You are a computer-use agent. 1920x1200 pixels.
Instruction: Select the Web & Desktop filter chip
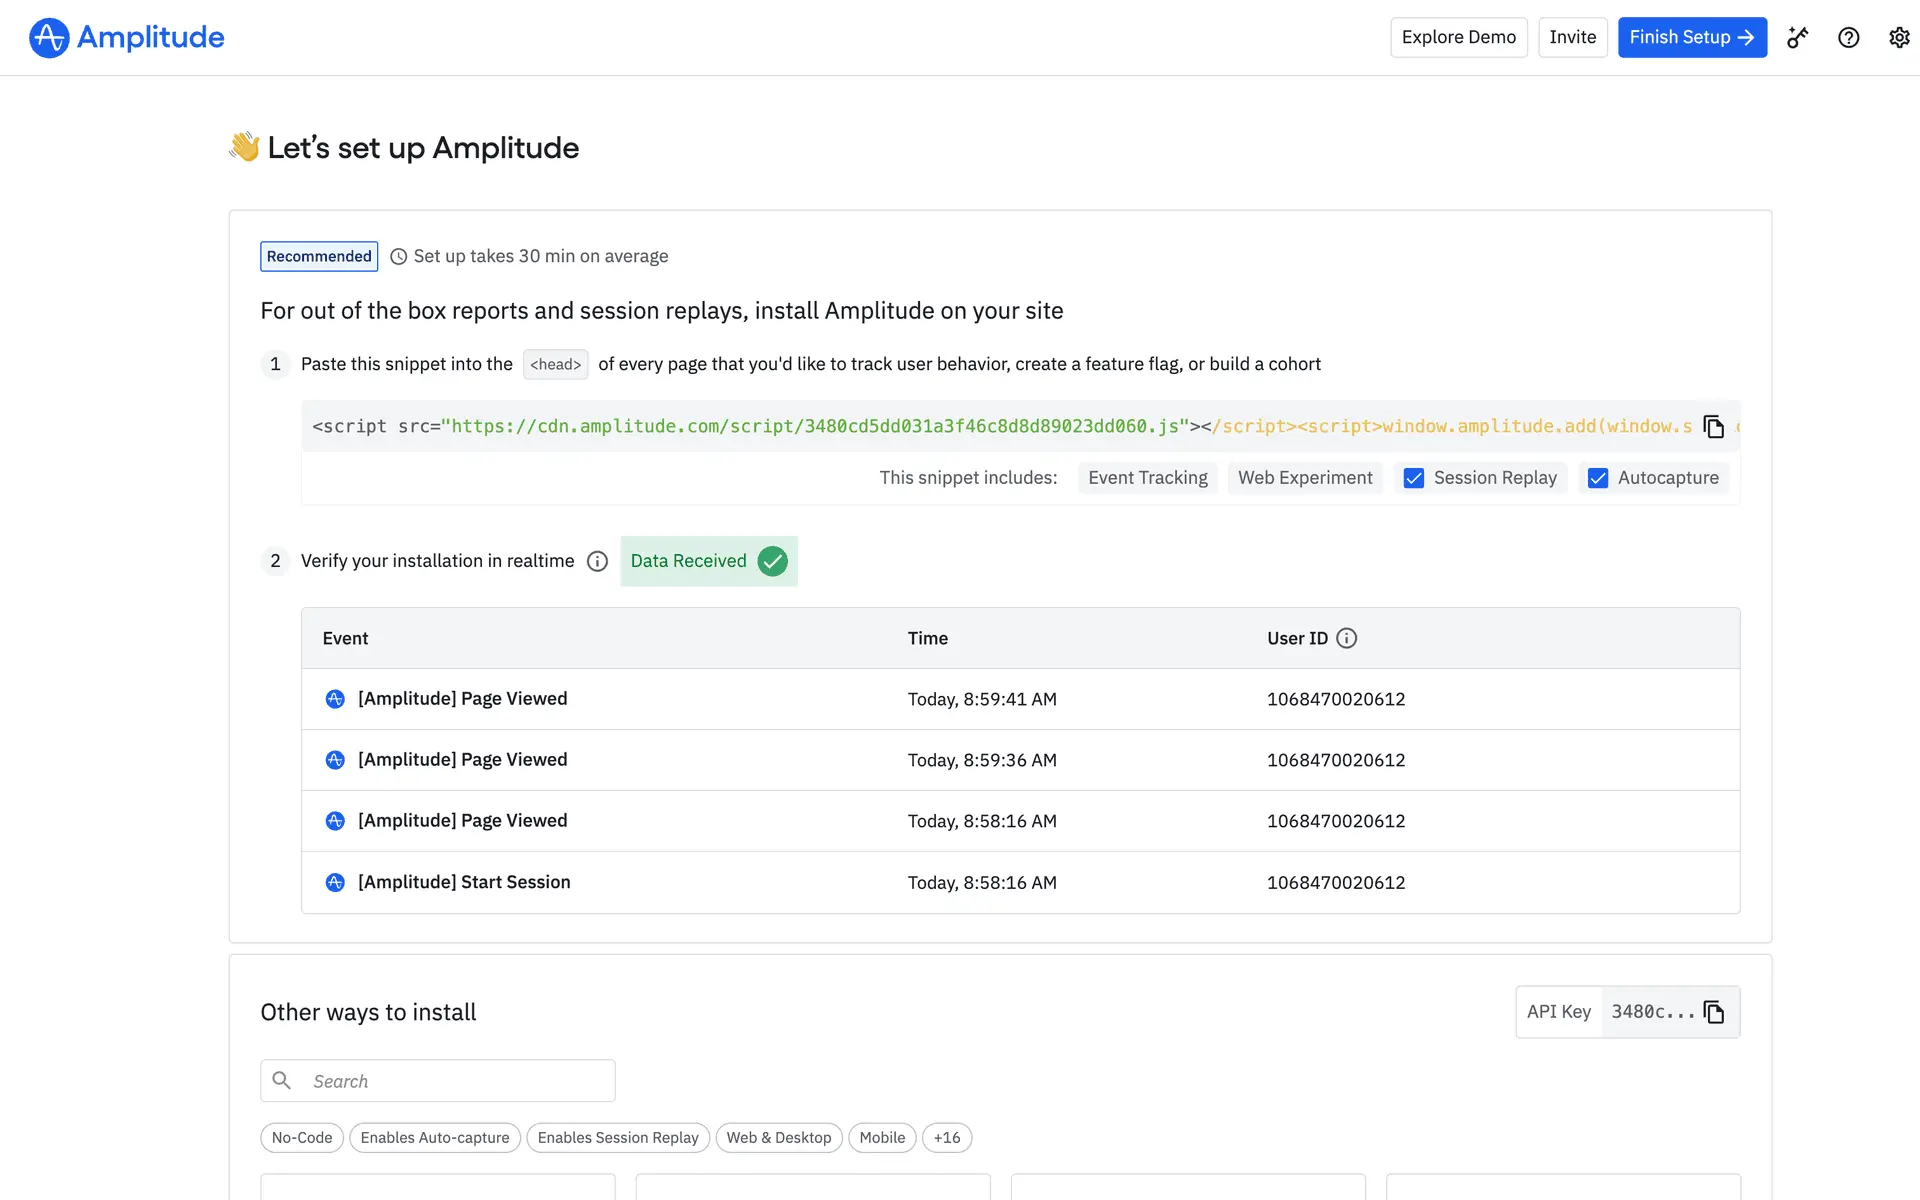(x=778, y=1138)
